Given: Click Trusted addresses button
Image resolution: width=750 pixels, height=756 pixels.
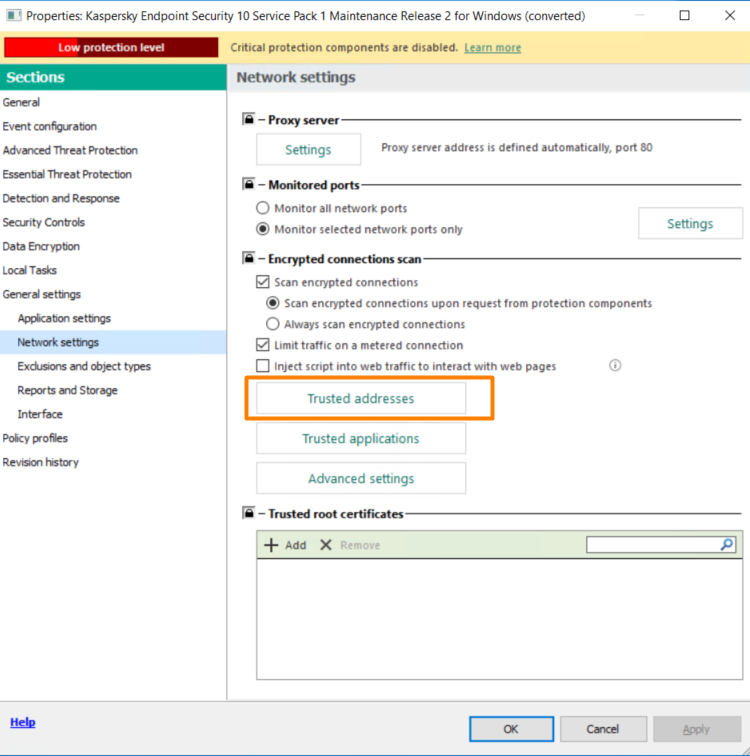Looking at the screenshot, I should (361, 398).
